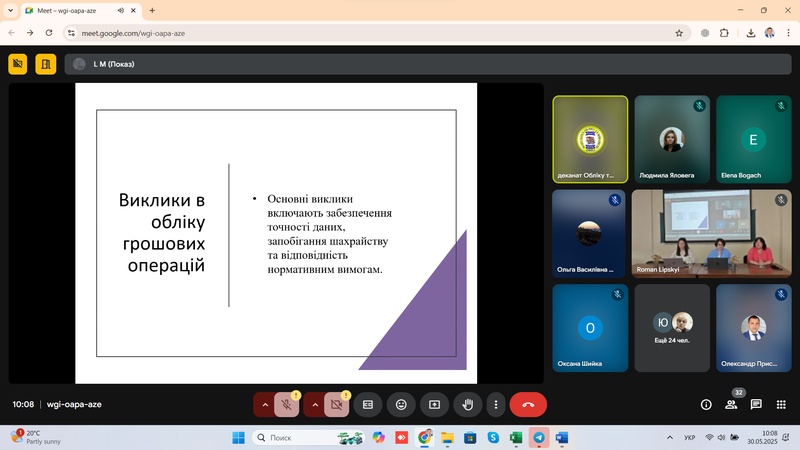Bookmark this page with star icon

tap(679, 32)
